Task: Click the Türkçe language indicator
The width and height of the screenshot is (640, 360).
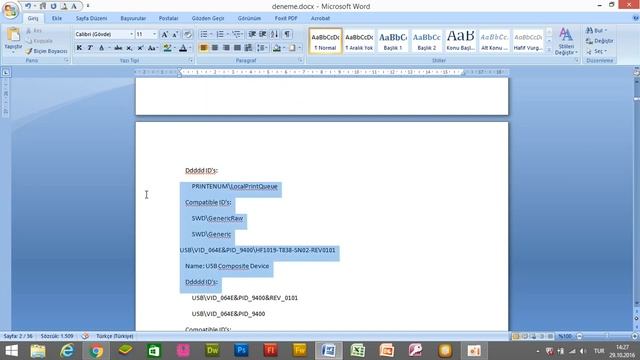Action: [115, 336]
